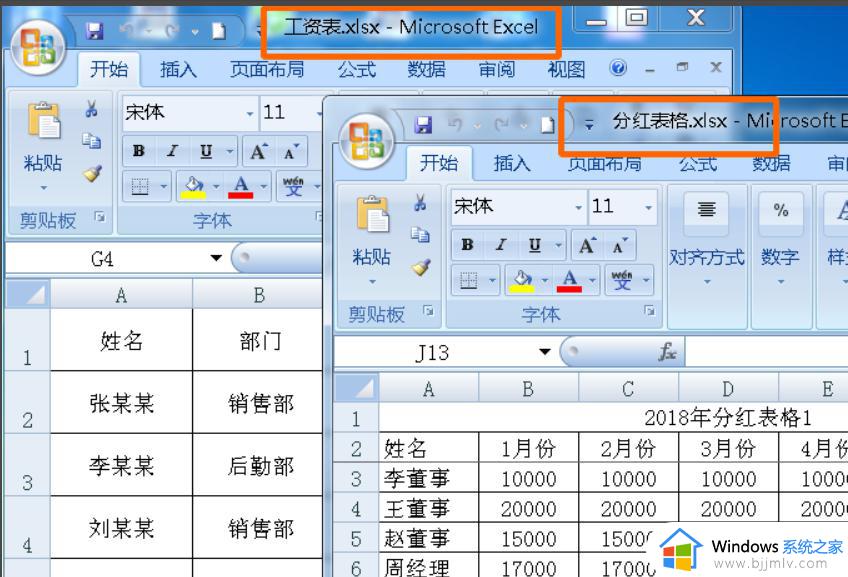The image size is (848, 577).
Task: Increase font size in 工资表.xlsx ribbon
Action: pyautogui.click(x=259, y=151)
